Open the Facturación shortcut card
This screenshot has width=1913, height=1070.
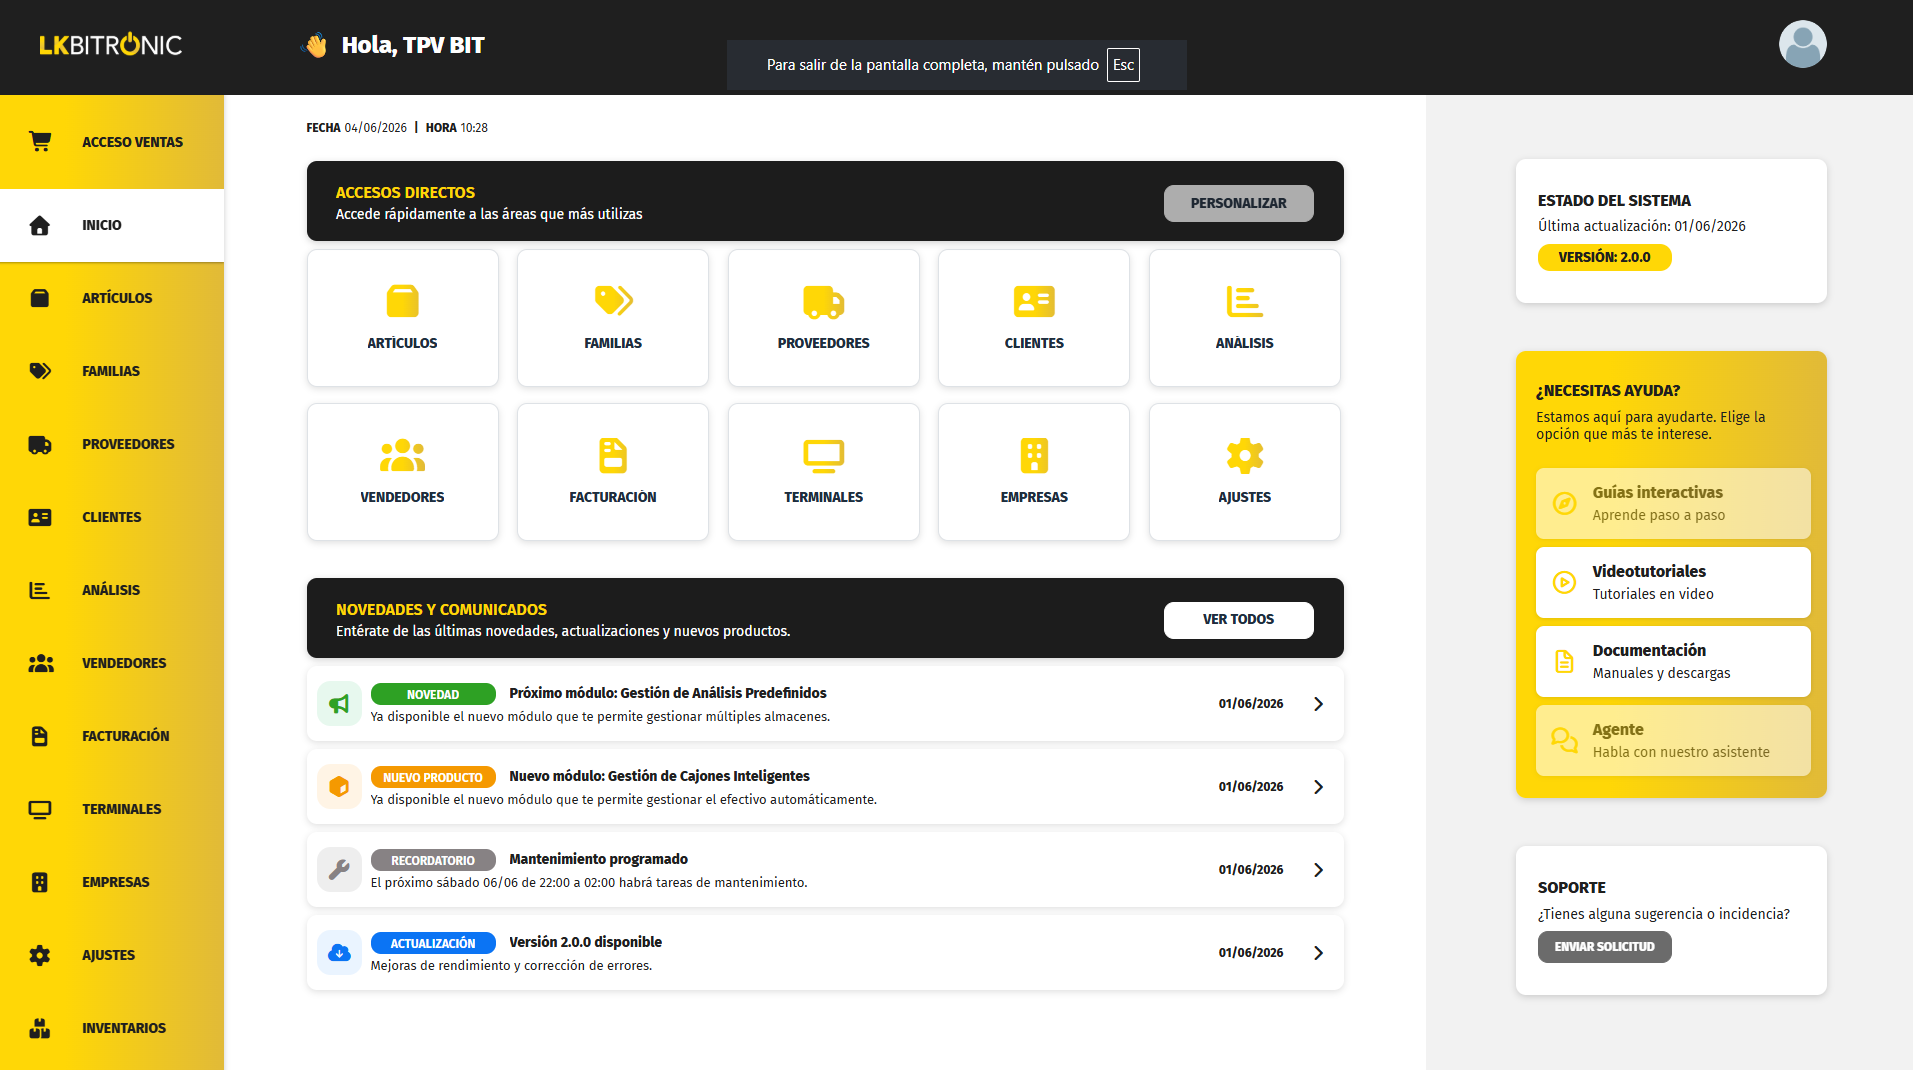click(613, 472)
